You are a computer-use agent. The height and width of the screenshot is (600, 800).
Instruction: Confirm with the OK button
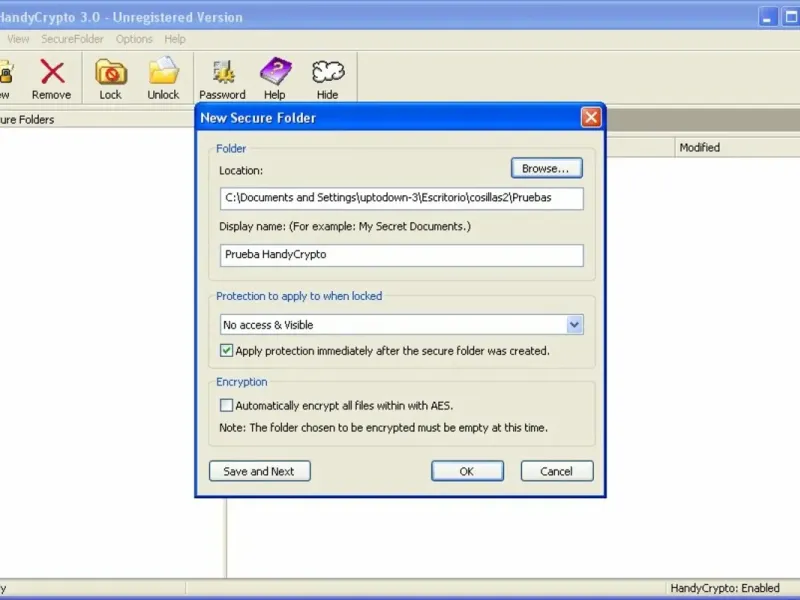point(467,471)
